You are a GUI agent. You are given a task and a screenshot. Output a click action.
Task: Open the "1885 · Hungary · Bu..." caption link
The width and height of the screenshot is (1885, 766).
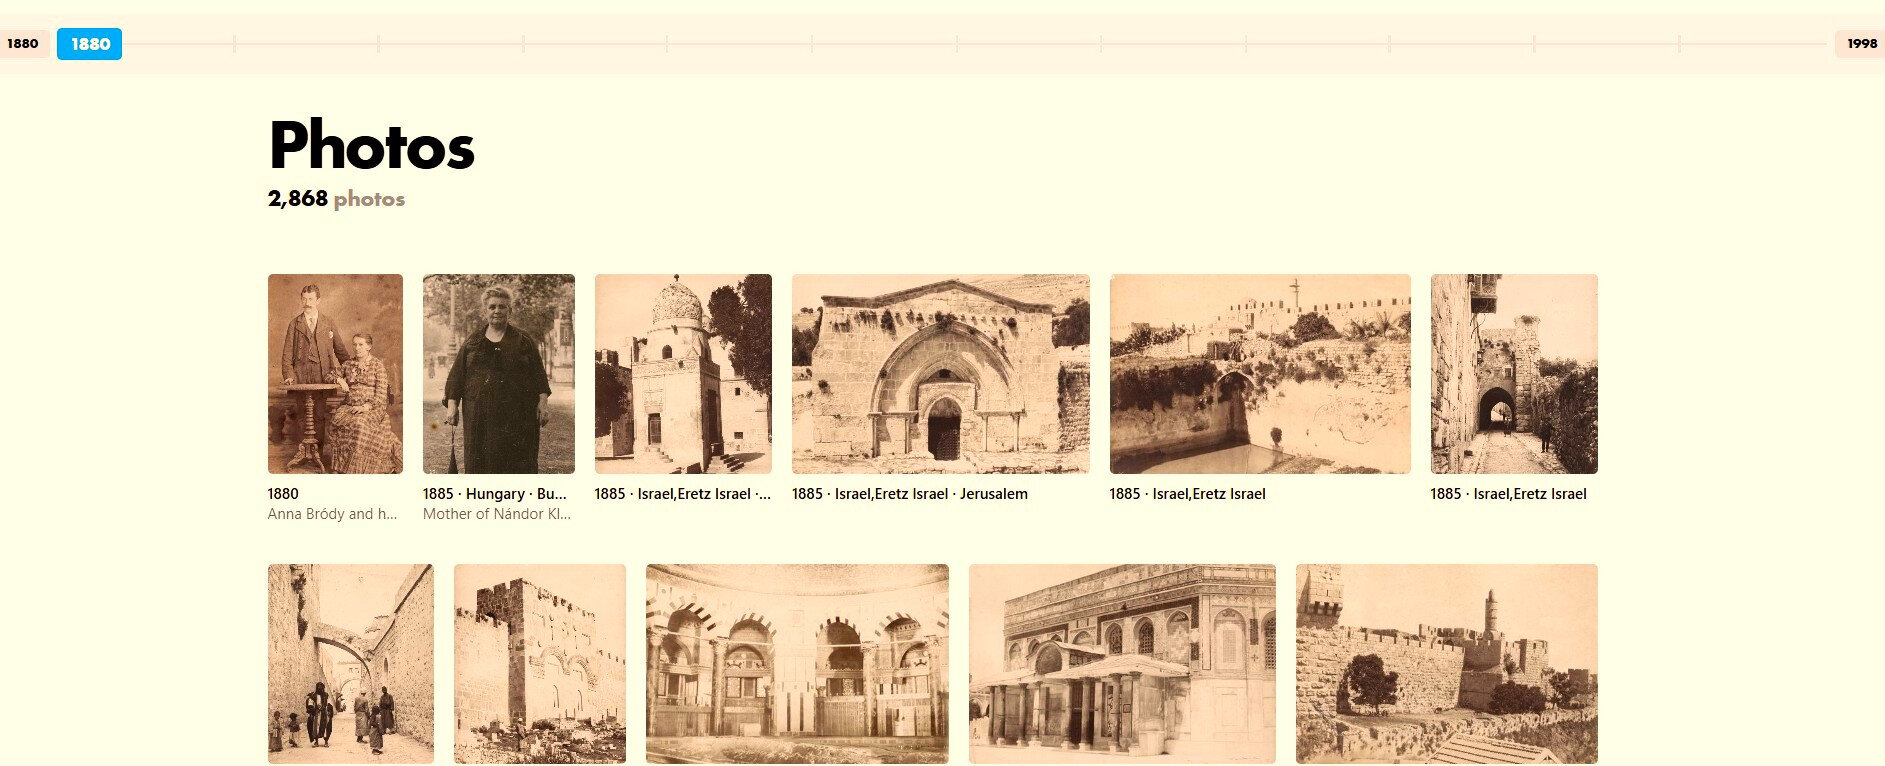(x=495, y=494)
